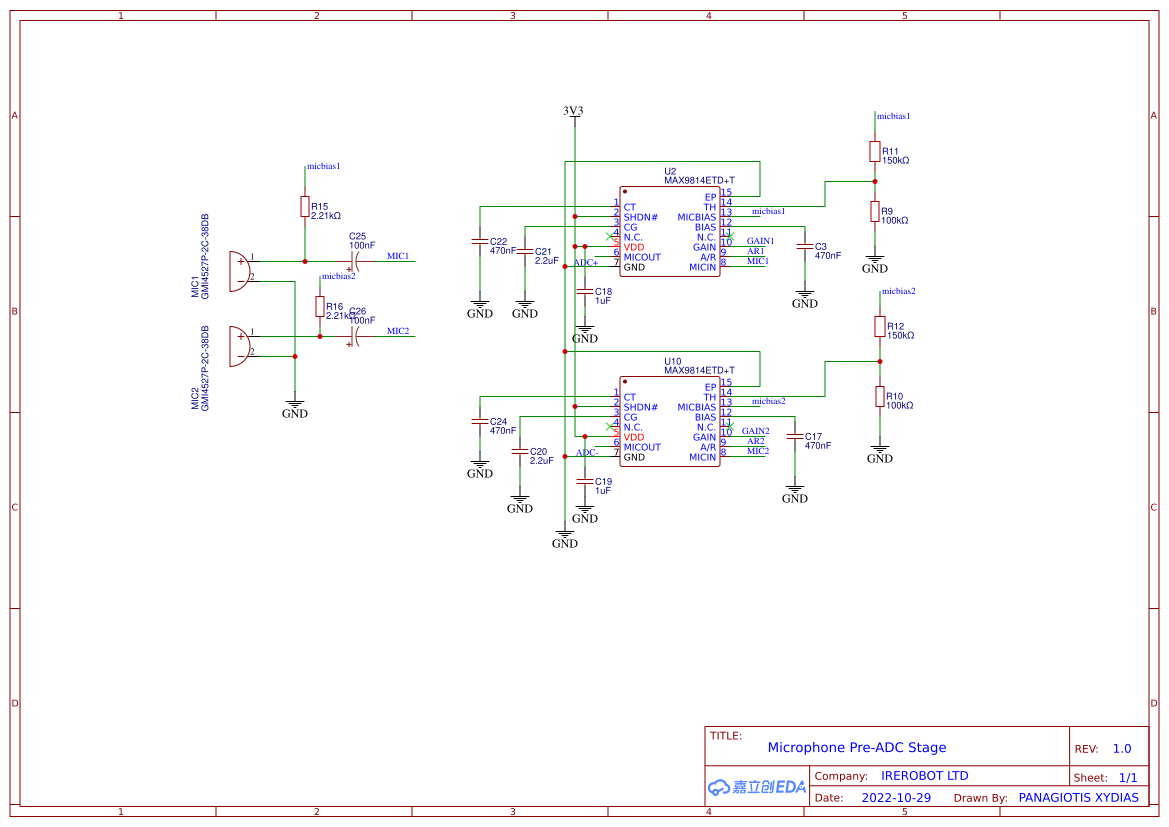
Task: Select the U10 MAX9814ETD+T amplifier symbol
Action: [x=670, y=420]
